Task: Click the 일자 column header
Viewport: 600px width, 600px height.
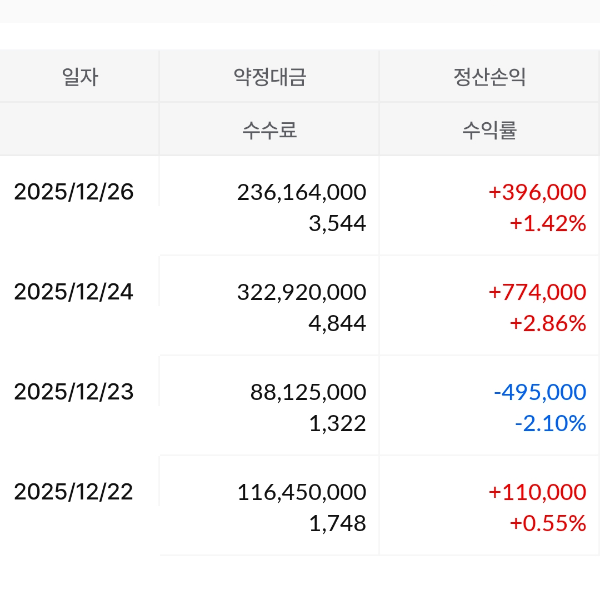Action: pyautogui.click(x=79, y=77)
